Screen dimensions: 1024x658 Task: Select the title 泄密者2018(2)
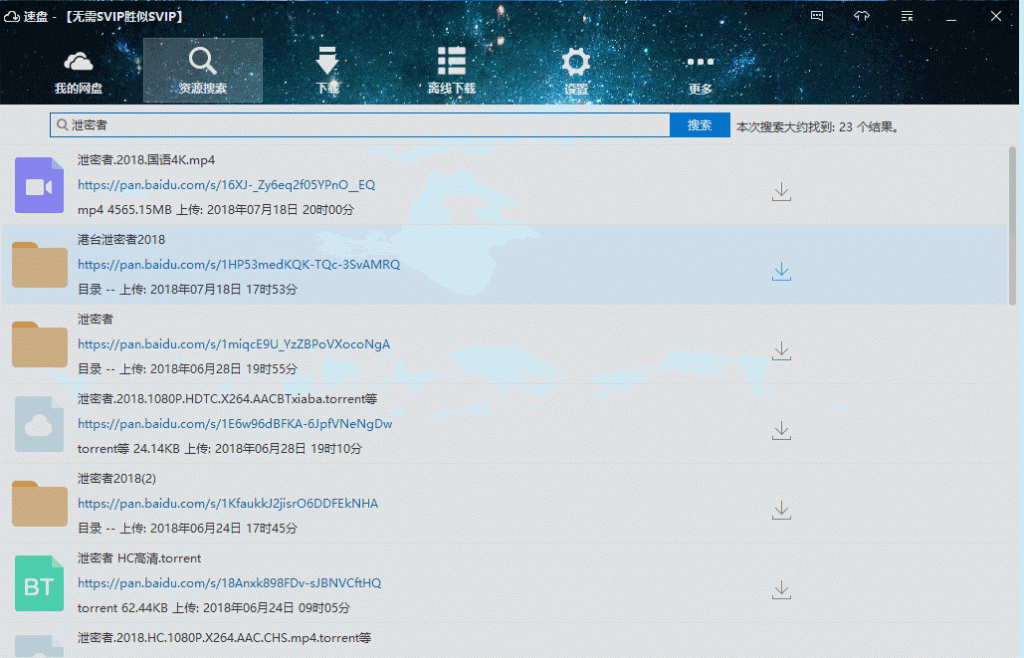[x=116, y=478]
